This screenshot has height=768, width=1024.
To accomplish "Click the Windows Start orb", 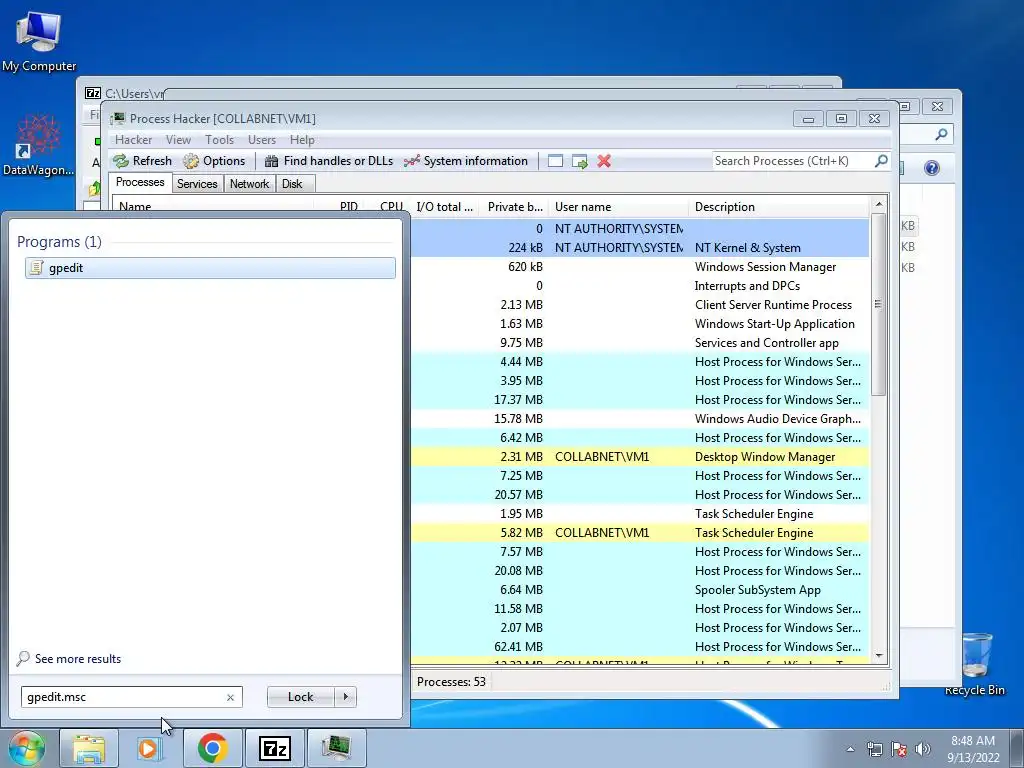I will pyautogui.click(x=27, y=748).
